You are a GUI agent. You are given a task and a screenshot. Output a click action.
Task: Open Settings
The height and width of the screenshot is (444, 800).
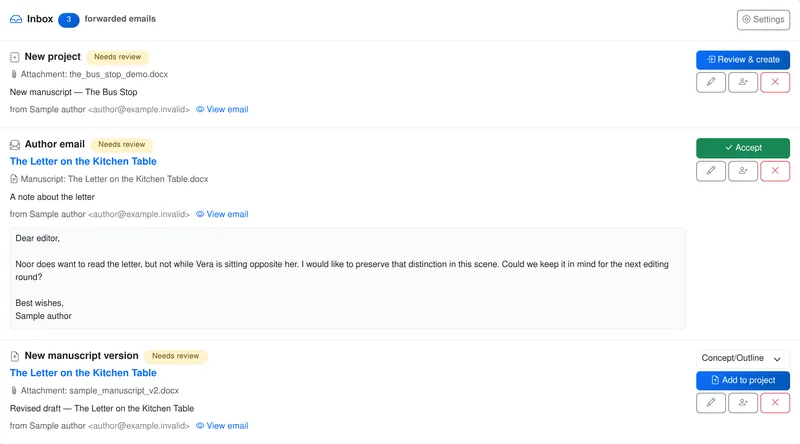click(x=763, y=20)
